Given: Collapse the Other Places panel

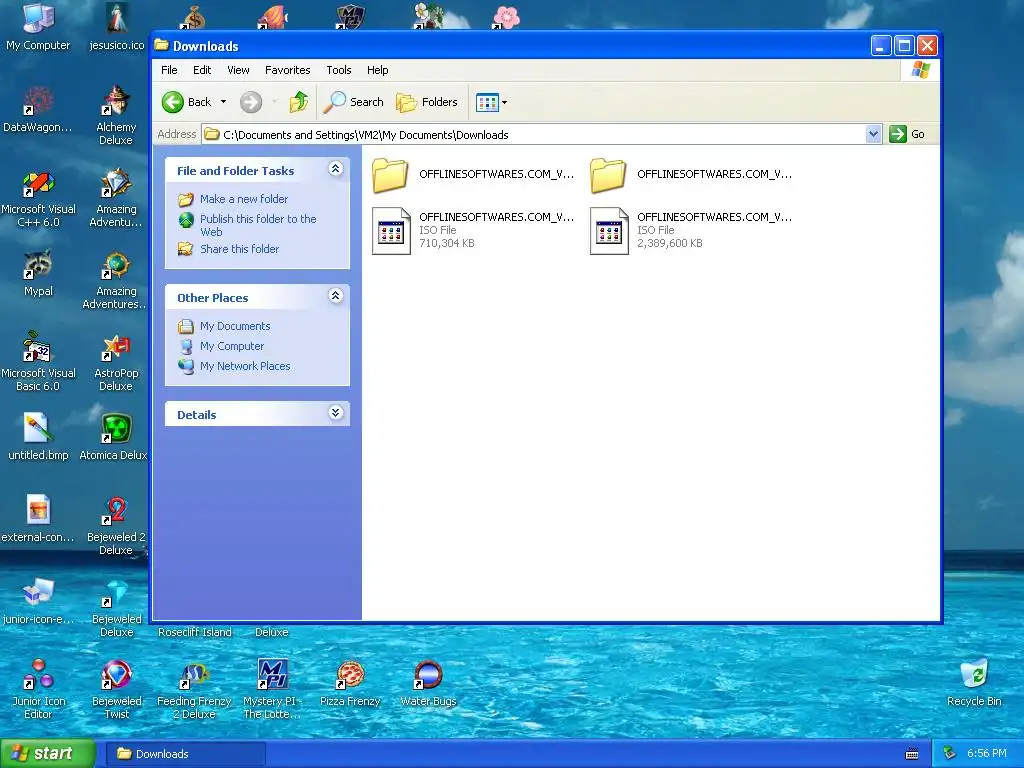Looking at the screenshot, I should (x=336, y=296).
